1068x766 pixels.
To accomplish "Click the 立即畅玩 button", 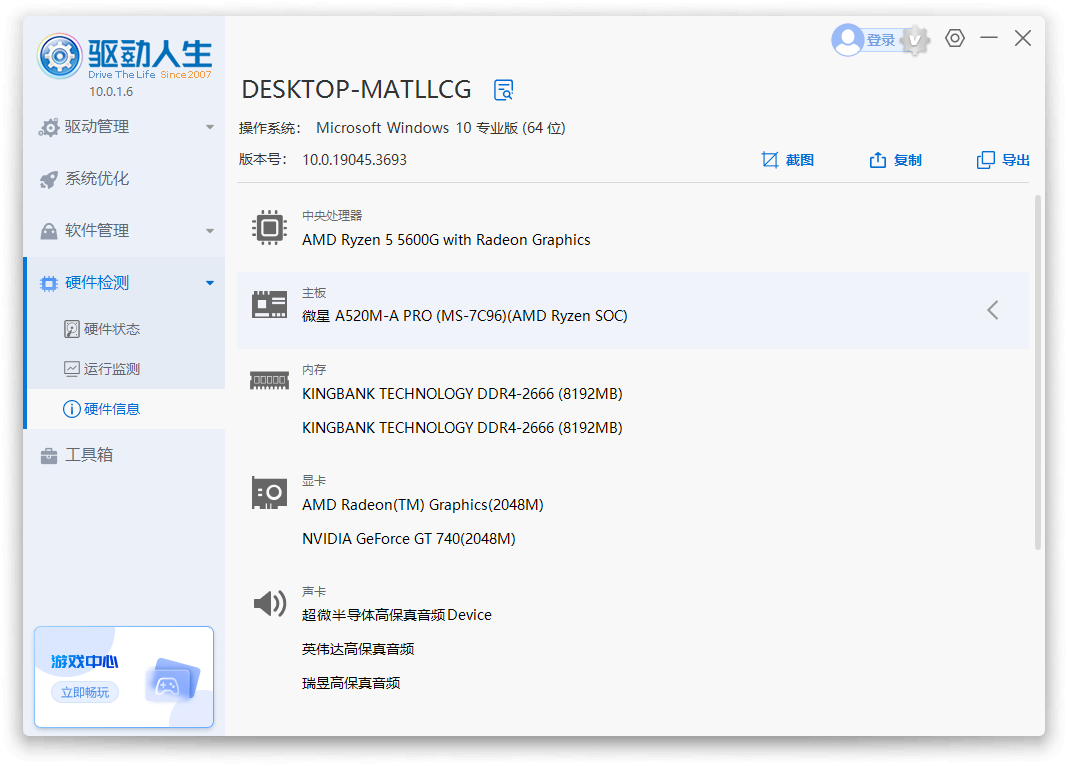I will 85,692.
